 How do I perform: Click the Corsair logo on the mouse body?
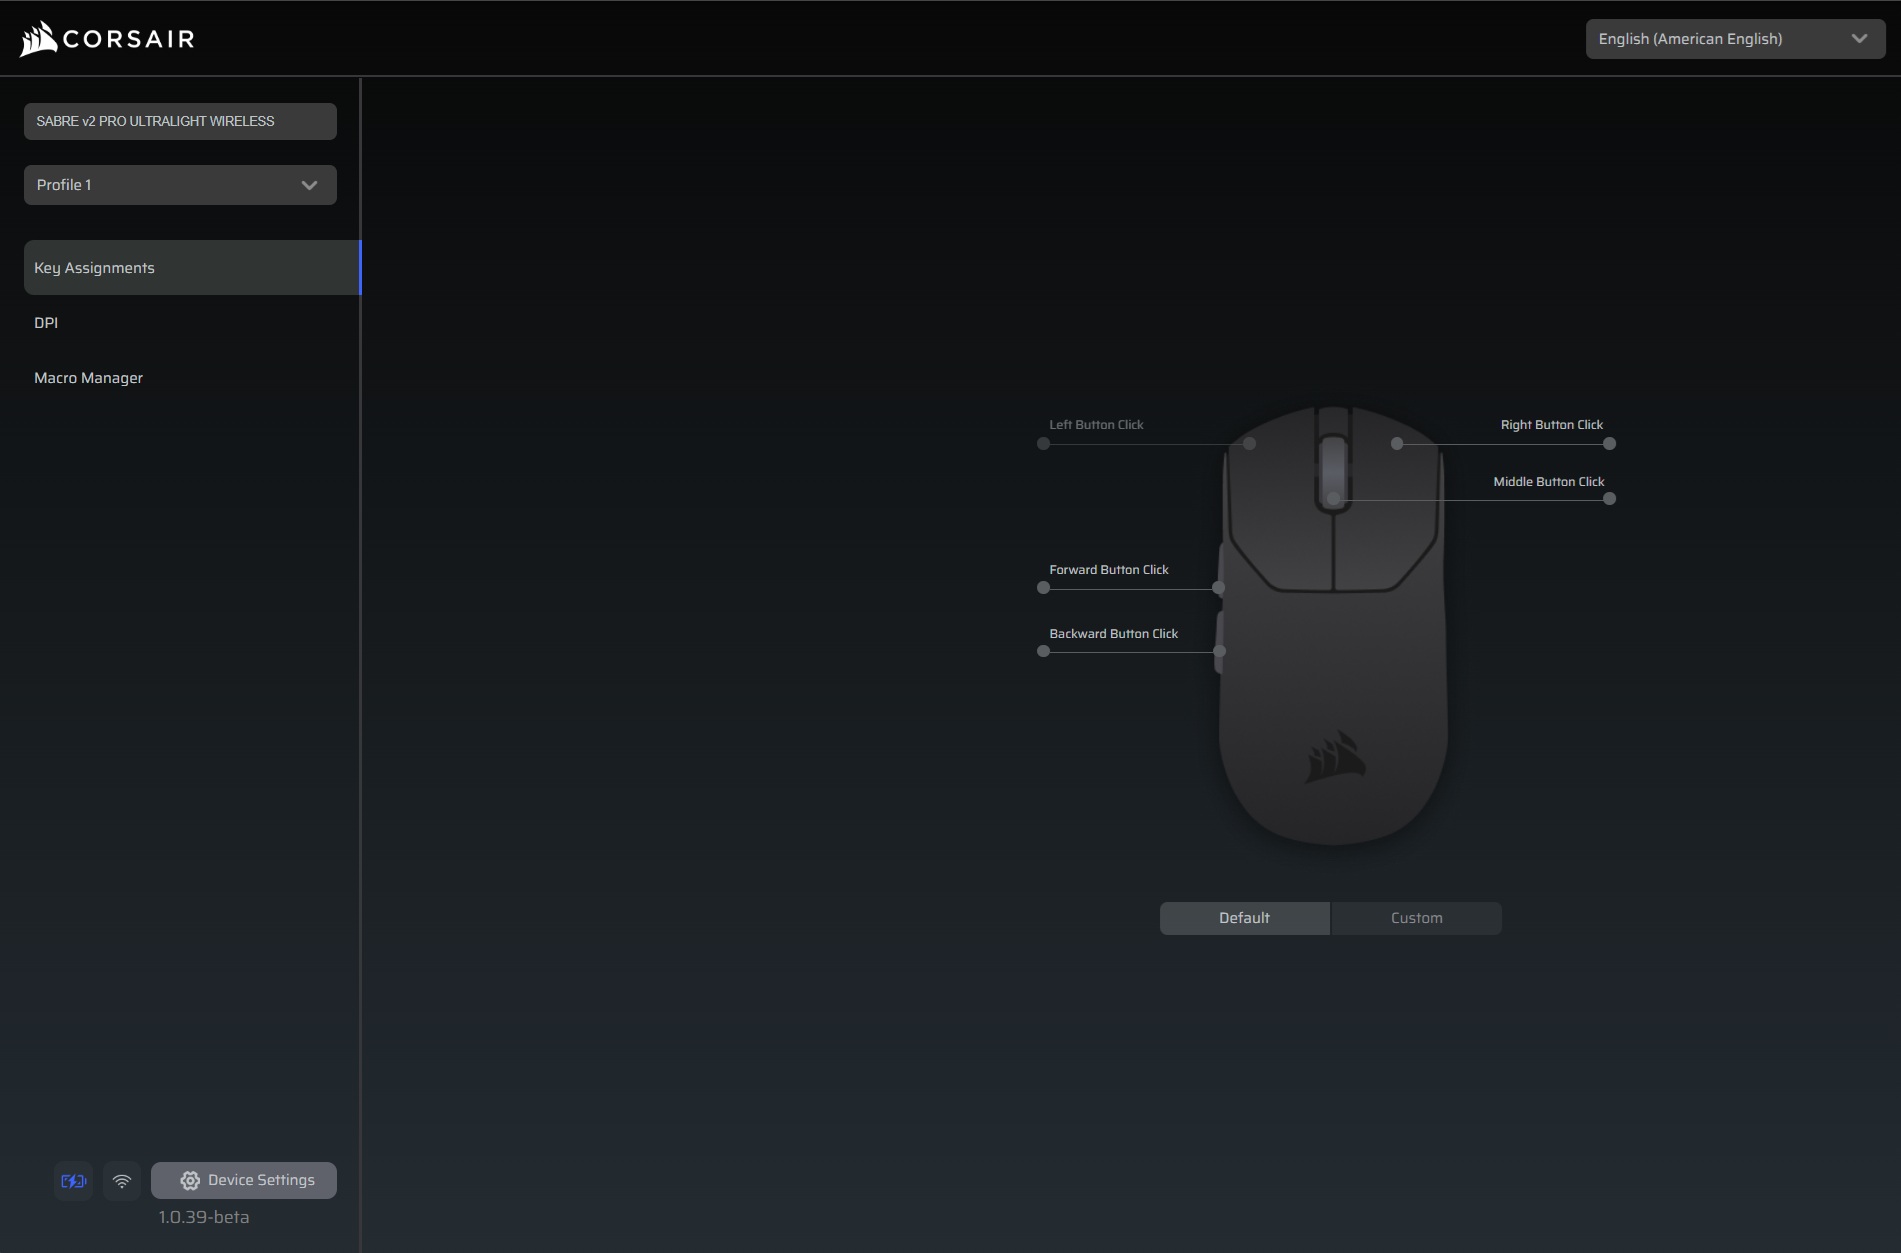[1335, 757]
